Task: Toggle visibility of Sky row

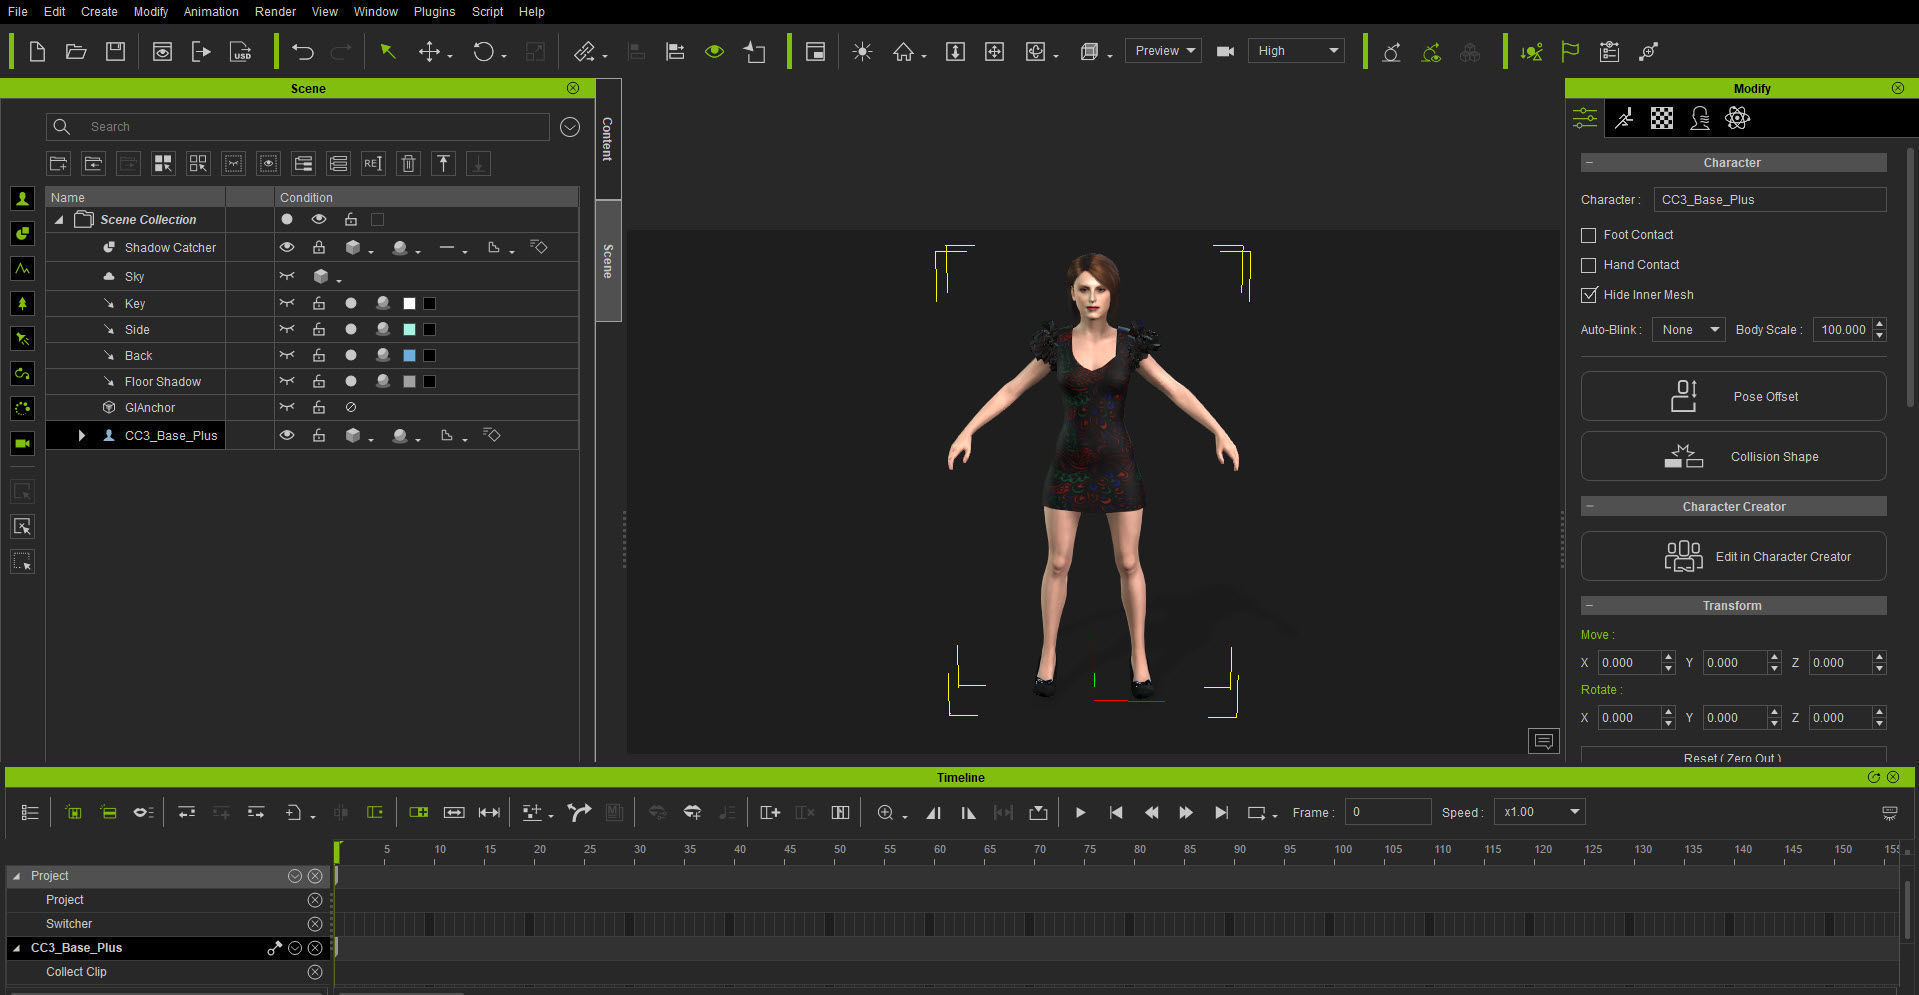Action: tap(287, 276)
